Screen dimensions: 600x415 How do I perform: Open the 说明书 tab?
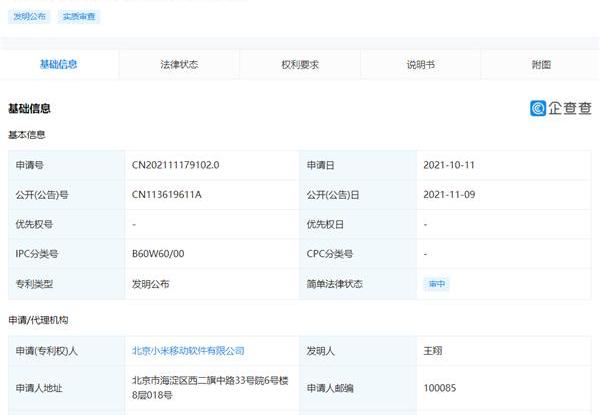(421, 64)
